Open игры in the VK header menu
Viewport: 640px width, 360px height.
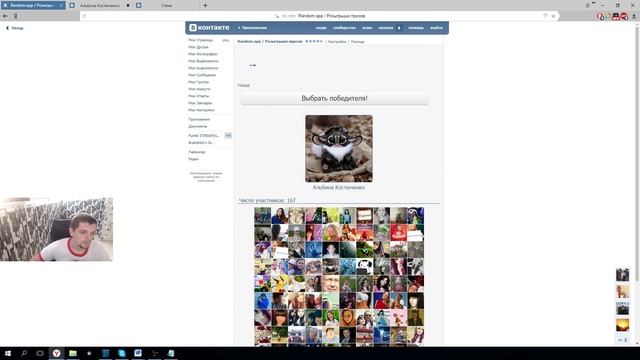point(367,28)
